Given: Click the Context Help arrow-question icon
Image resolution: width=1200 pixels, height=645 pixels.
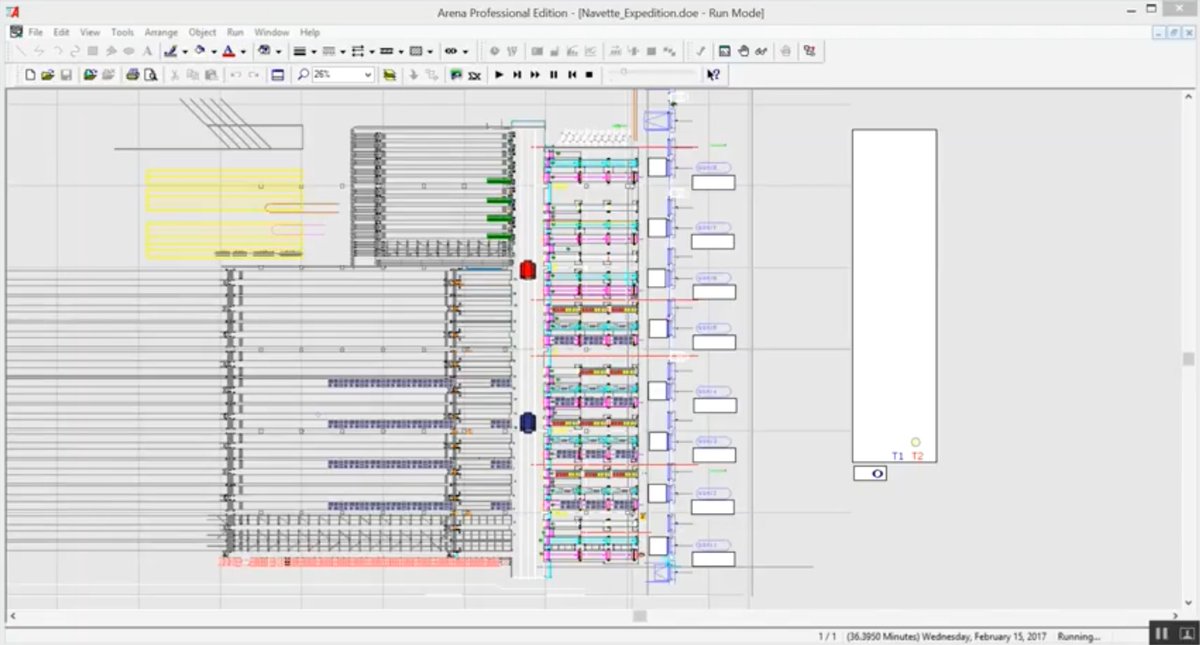Looking at the screenshot, I should pyautogui.click(x=713, y=74).
